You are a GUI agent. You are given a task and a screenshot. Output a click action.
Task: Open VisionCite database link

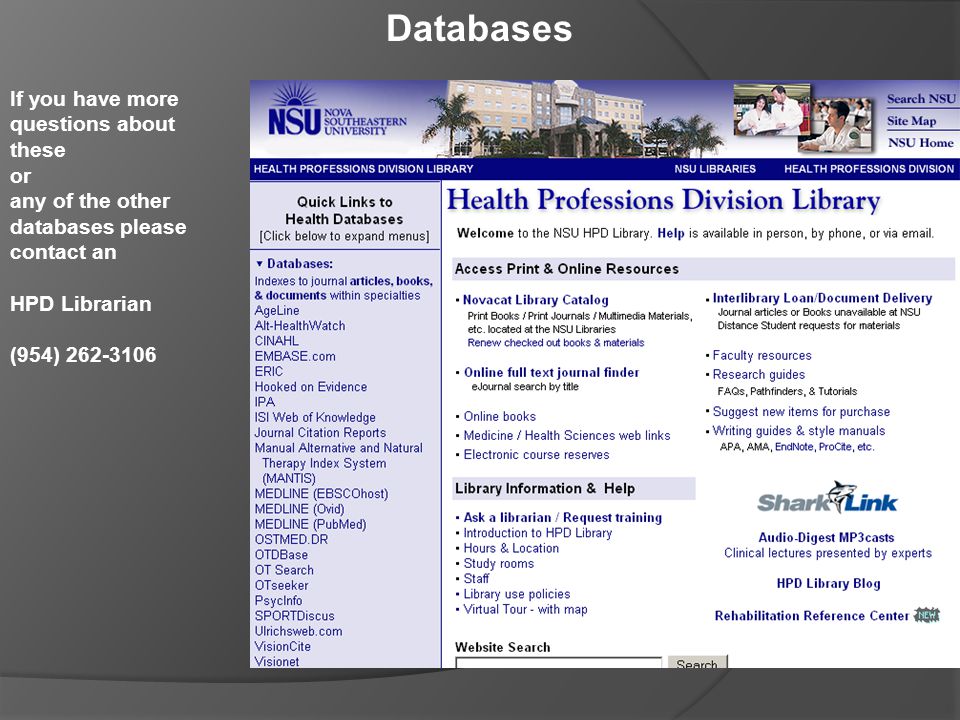[x=283, y=647]
